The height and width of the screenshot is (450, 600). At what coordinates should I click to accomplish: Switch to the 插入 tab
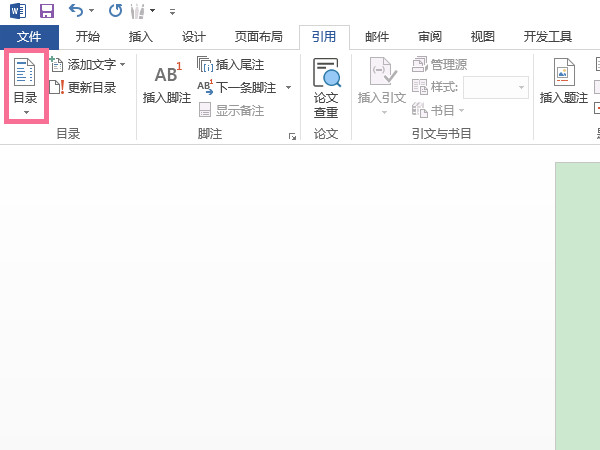(x=141, y=37)
